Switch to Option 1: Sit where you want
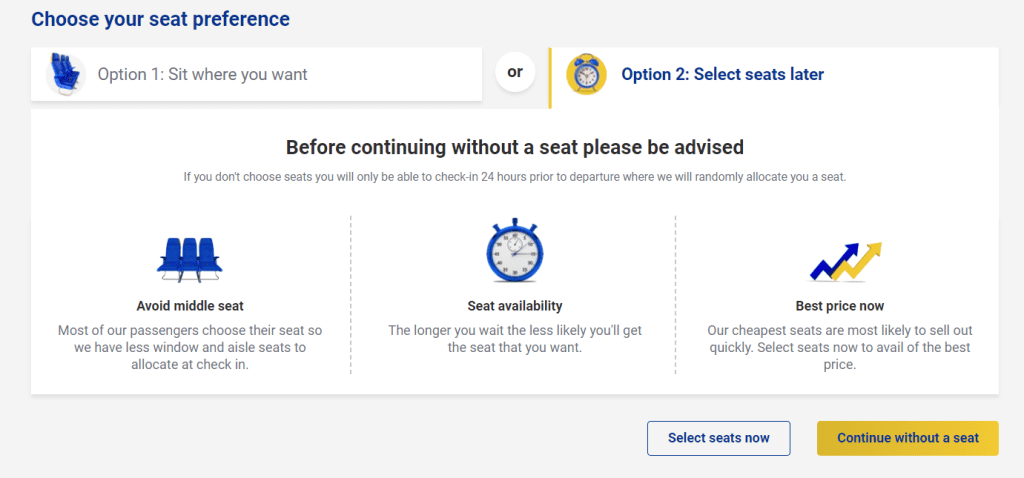The width and height of the screenshot is (1024, 478). pos(256,74)
